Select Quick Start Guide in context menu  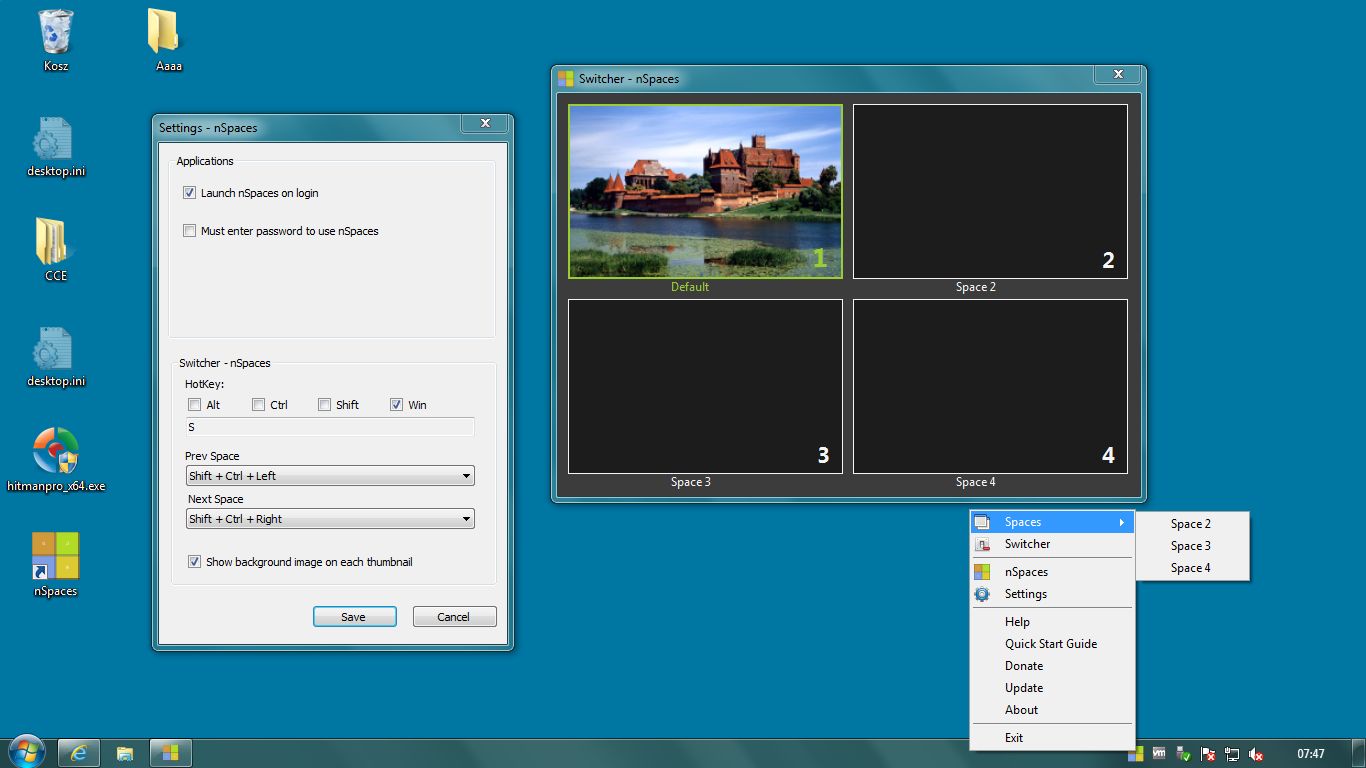coord(1050,644)
